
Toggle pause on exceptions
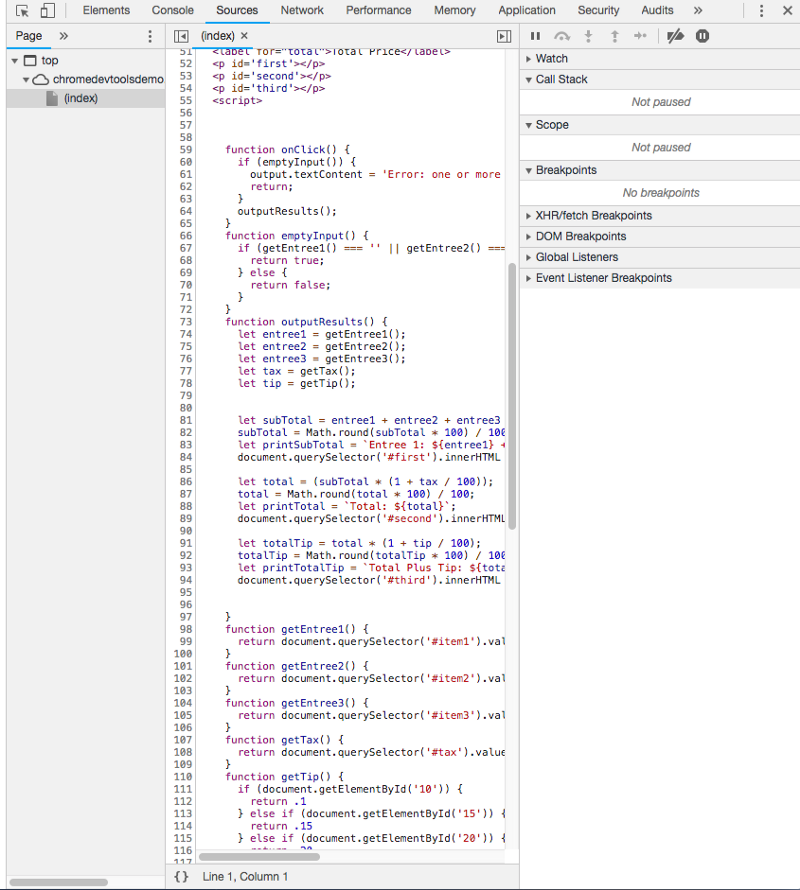pos(702,36)
